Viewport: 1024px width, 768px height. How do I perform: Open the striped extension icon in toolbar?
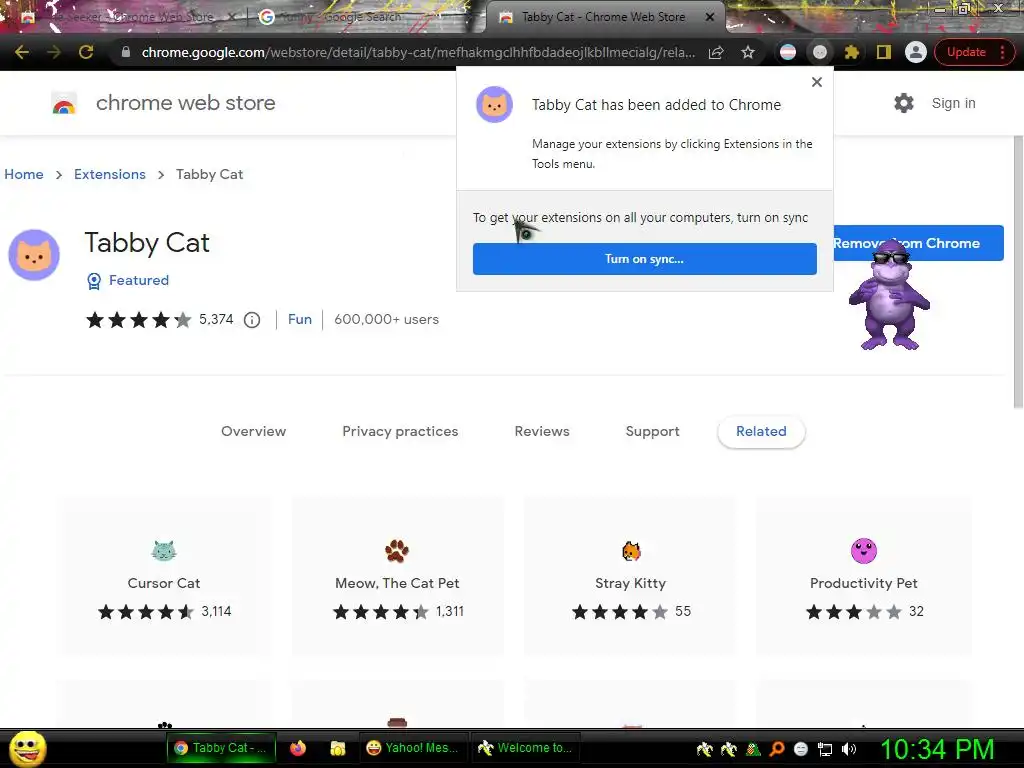[x=788, y=52]
